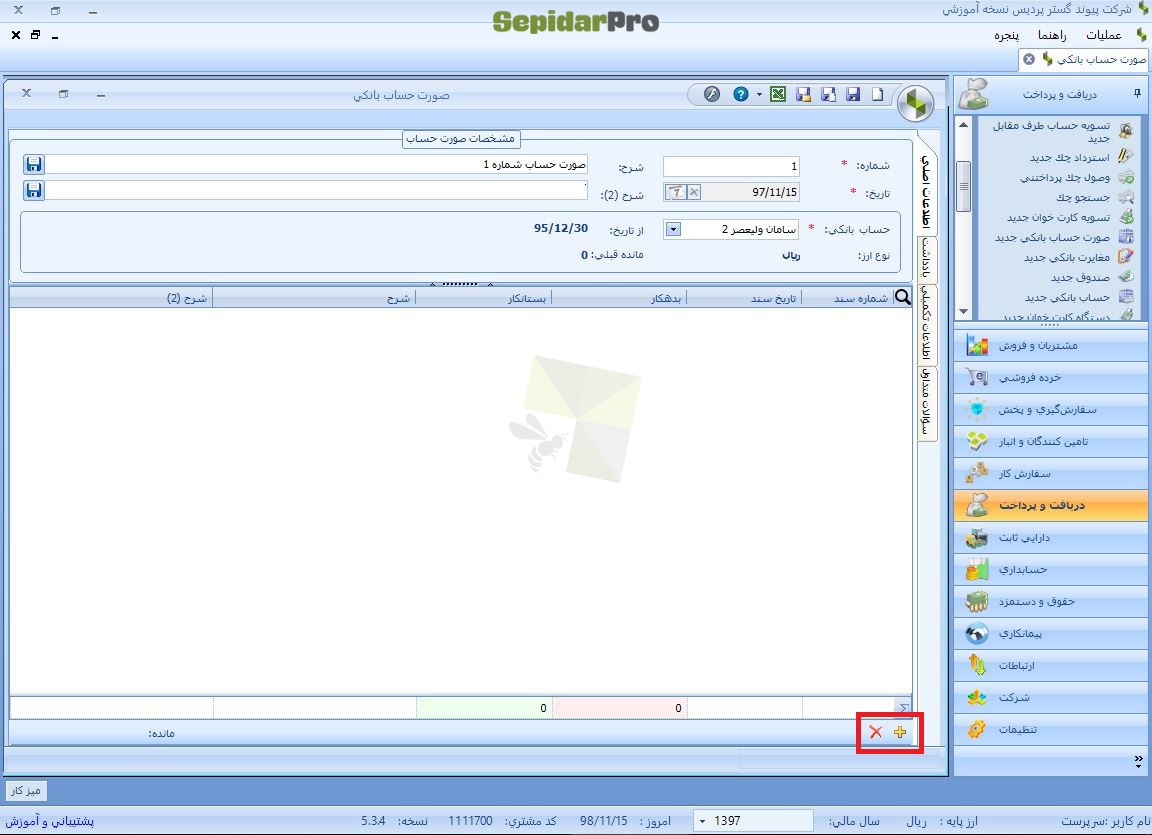Viewport: 1152px width, 835px height.
Task: Click sidebar list scroll-down arrow
Action: point(963,311)
